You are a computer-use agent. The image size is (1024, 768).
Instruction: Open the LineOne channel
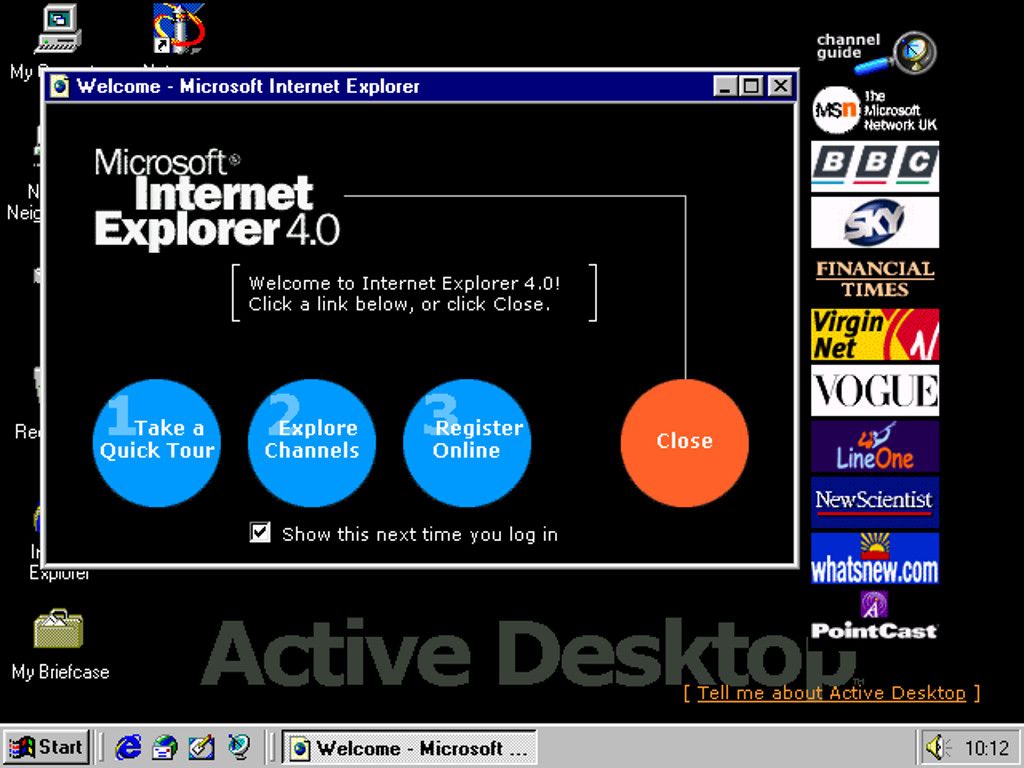pos(875,447)
